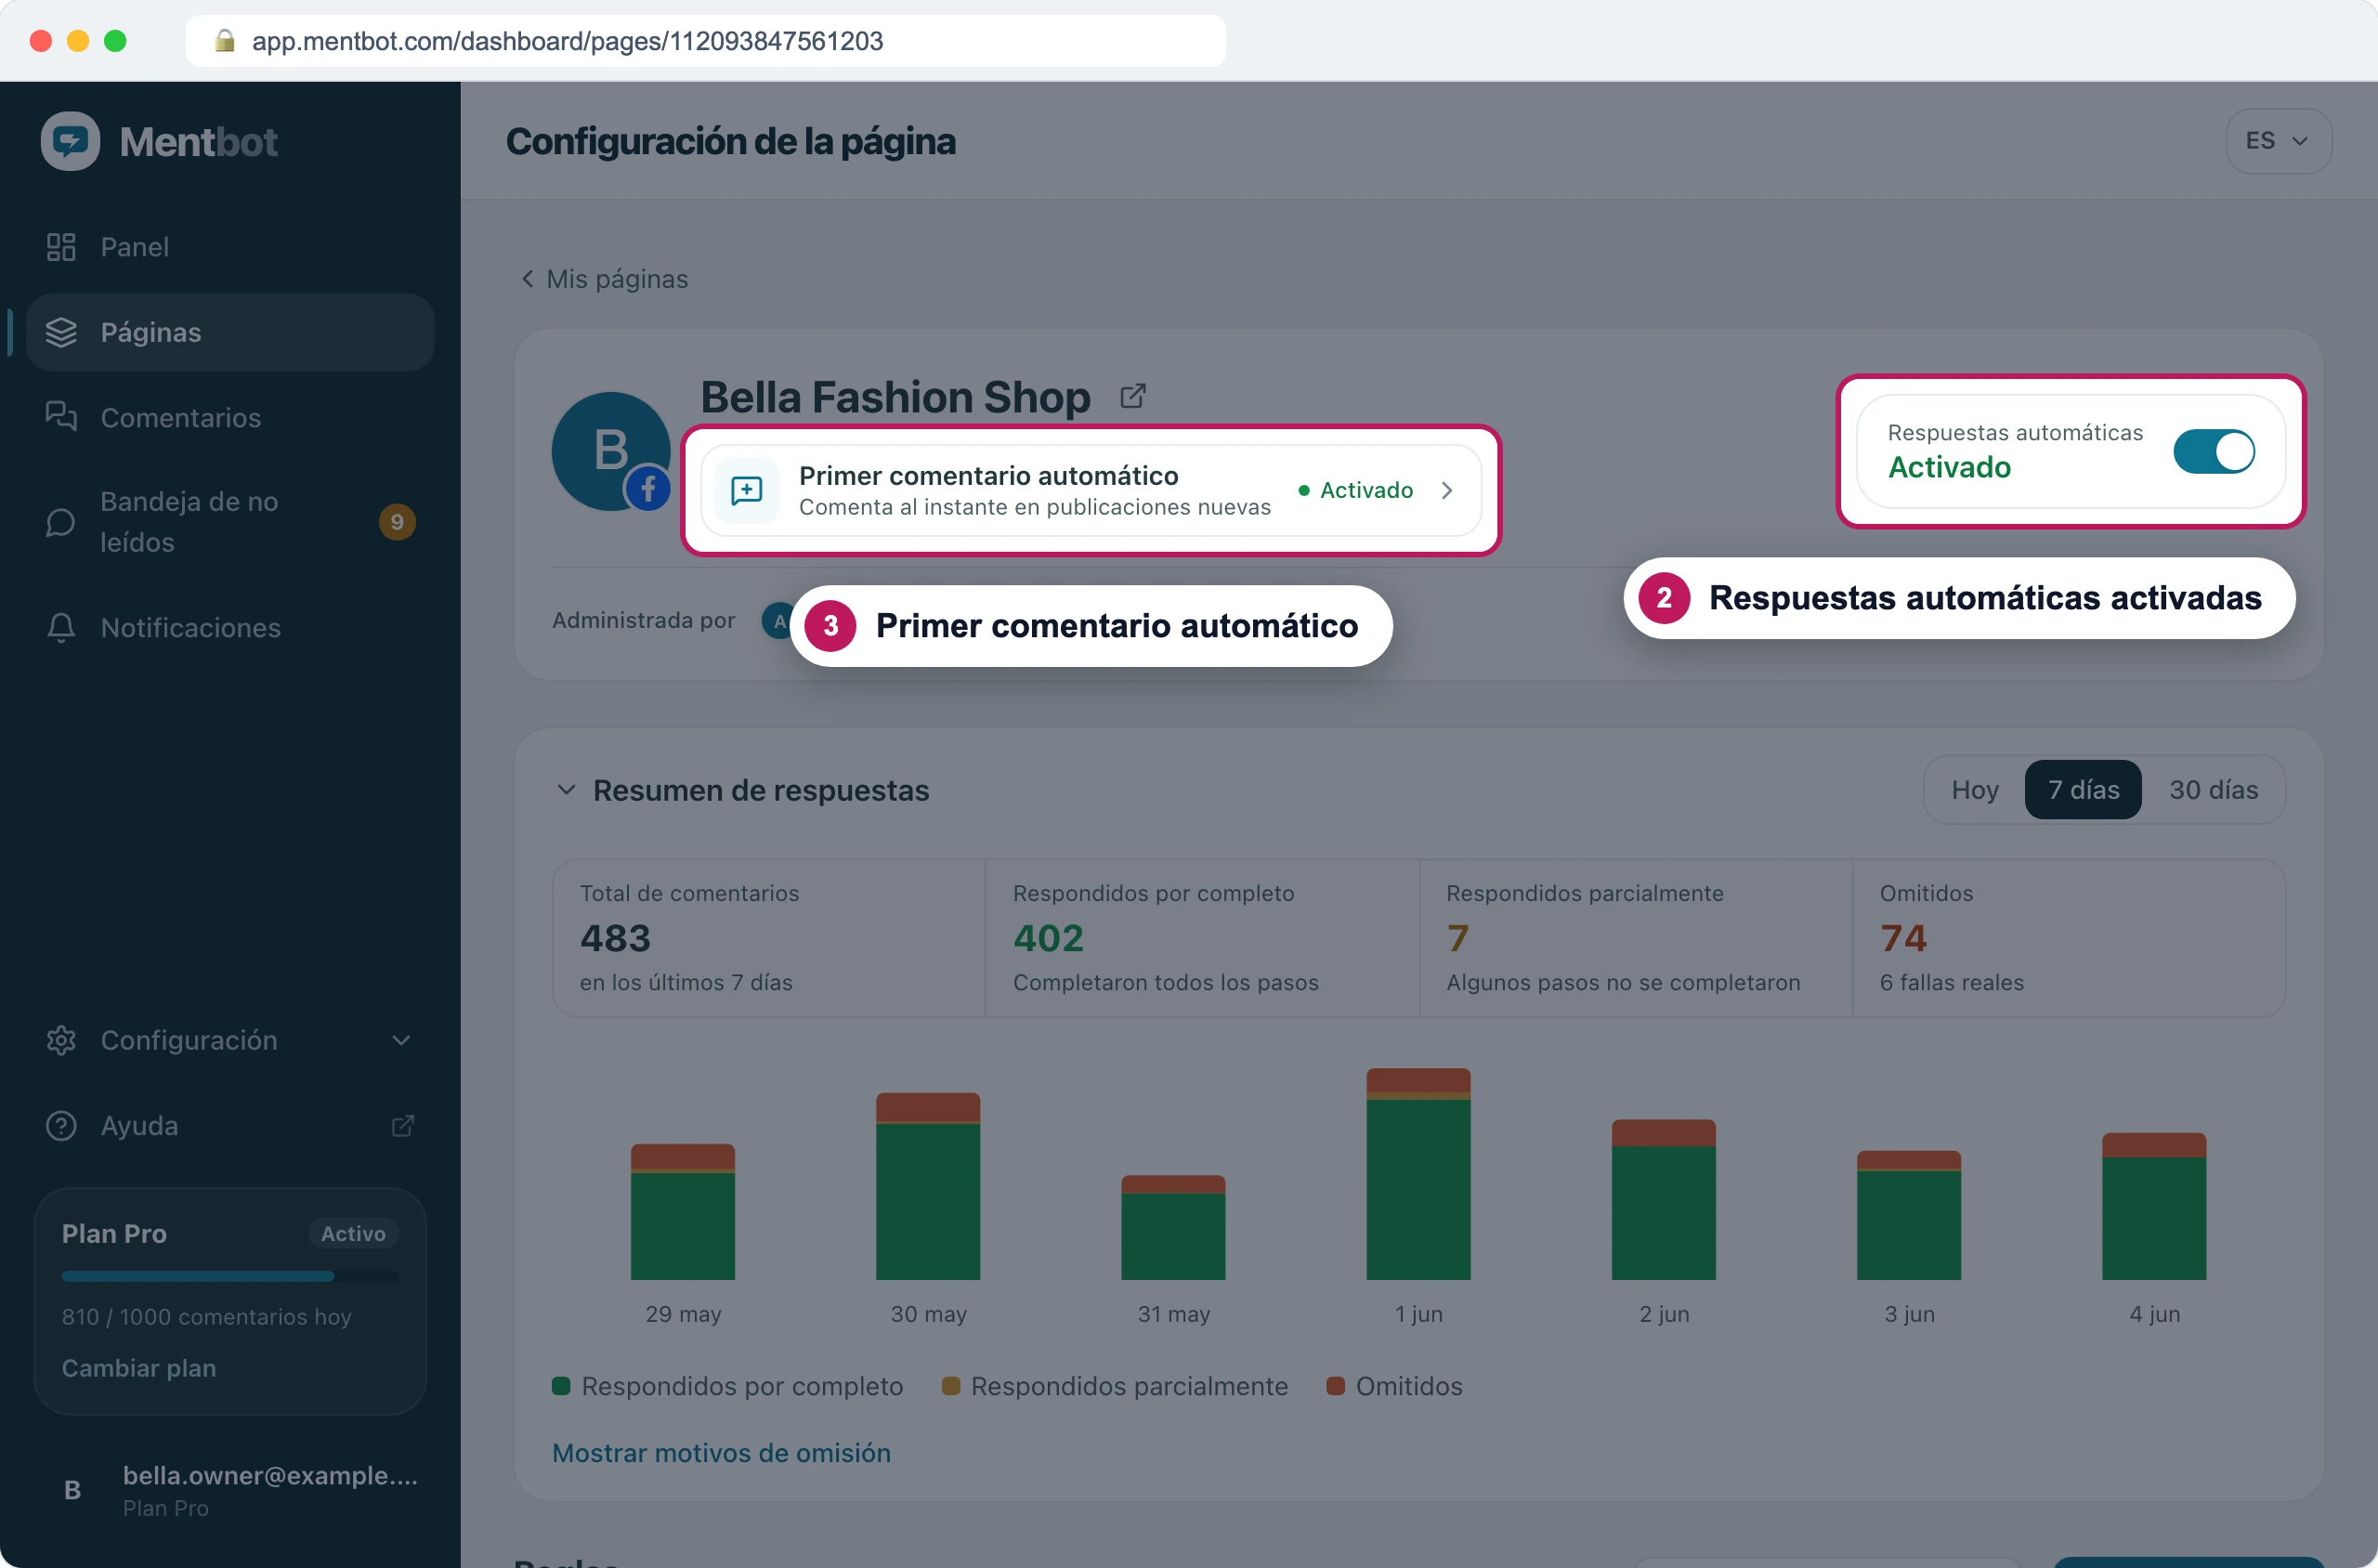Click the browser address bar URL
The width and height of the screenshot is (2378, 1568).
coord(567,40)
